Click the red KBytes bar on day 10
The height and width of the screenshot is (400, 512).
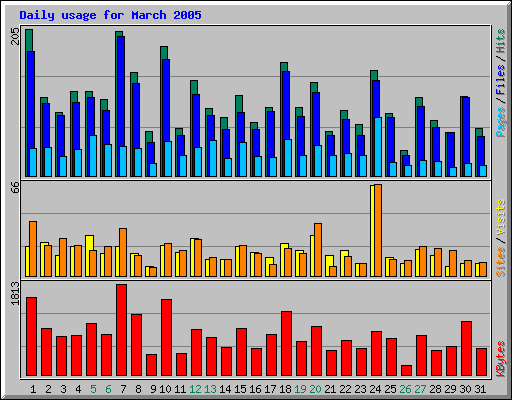(166, 338)
